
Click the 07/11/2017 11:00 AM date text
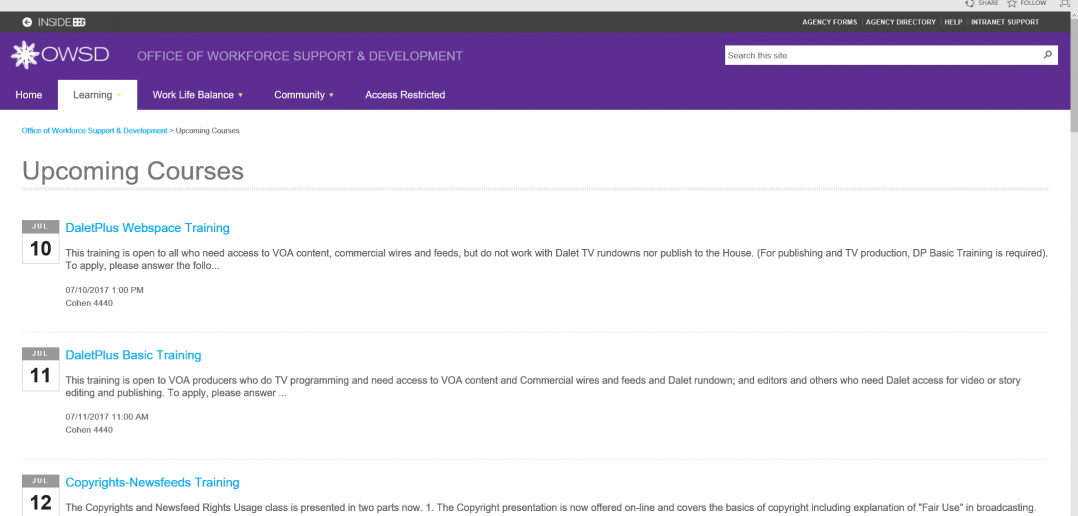click(107, 416)
